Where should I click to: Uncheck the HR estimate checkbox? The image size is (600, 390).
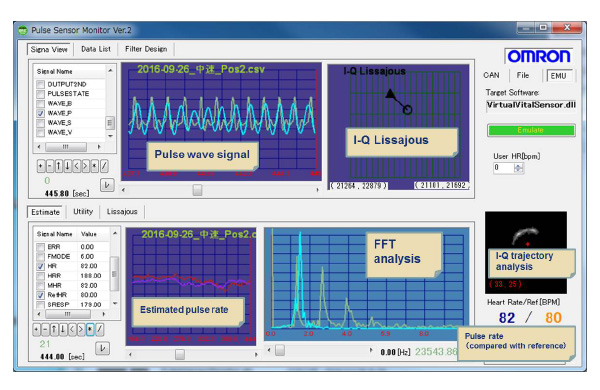41,266
